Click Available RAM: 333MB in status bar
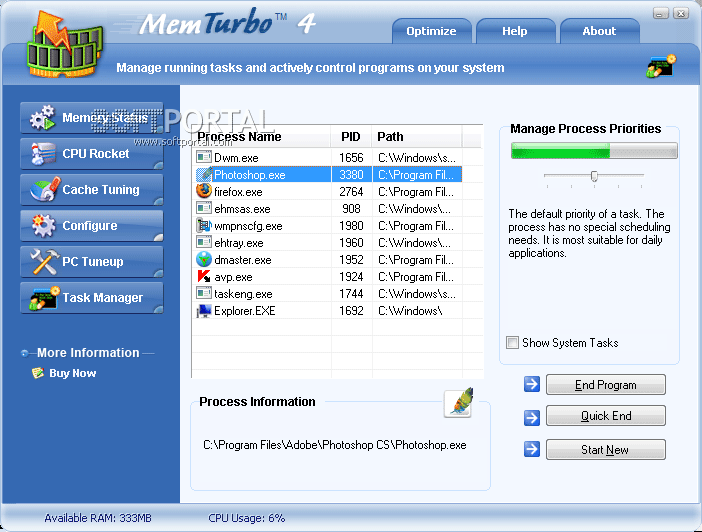The height and width of the screenshot is (532, 702). click(x=98, y=518)
